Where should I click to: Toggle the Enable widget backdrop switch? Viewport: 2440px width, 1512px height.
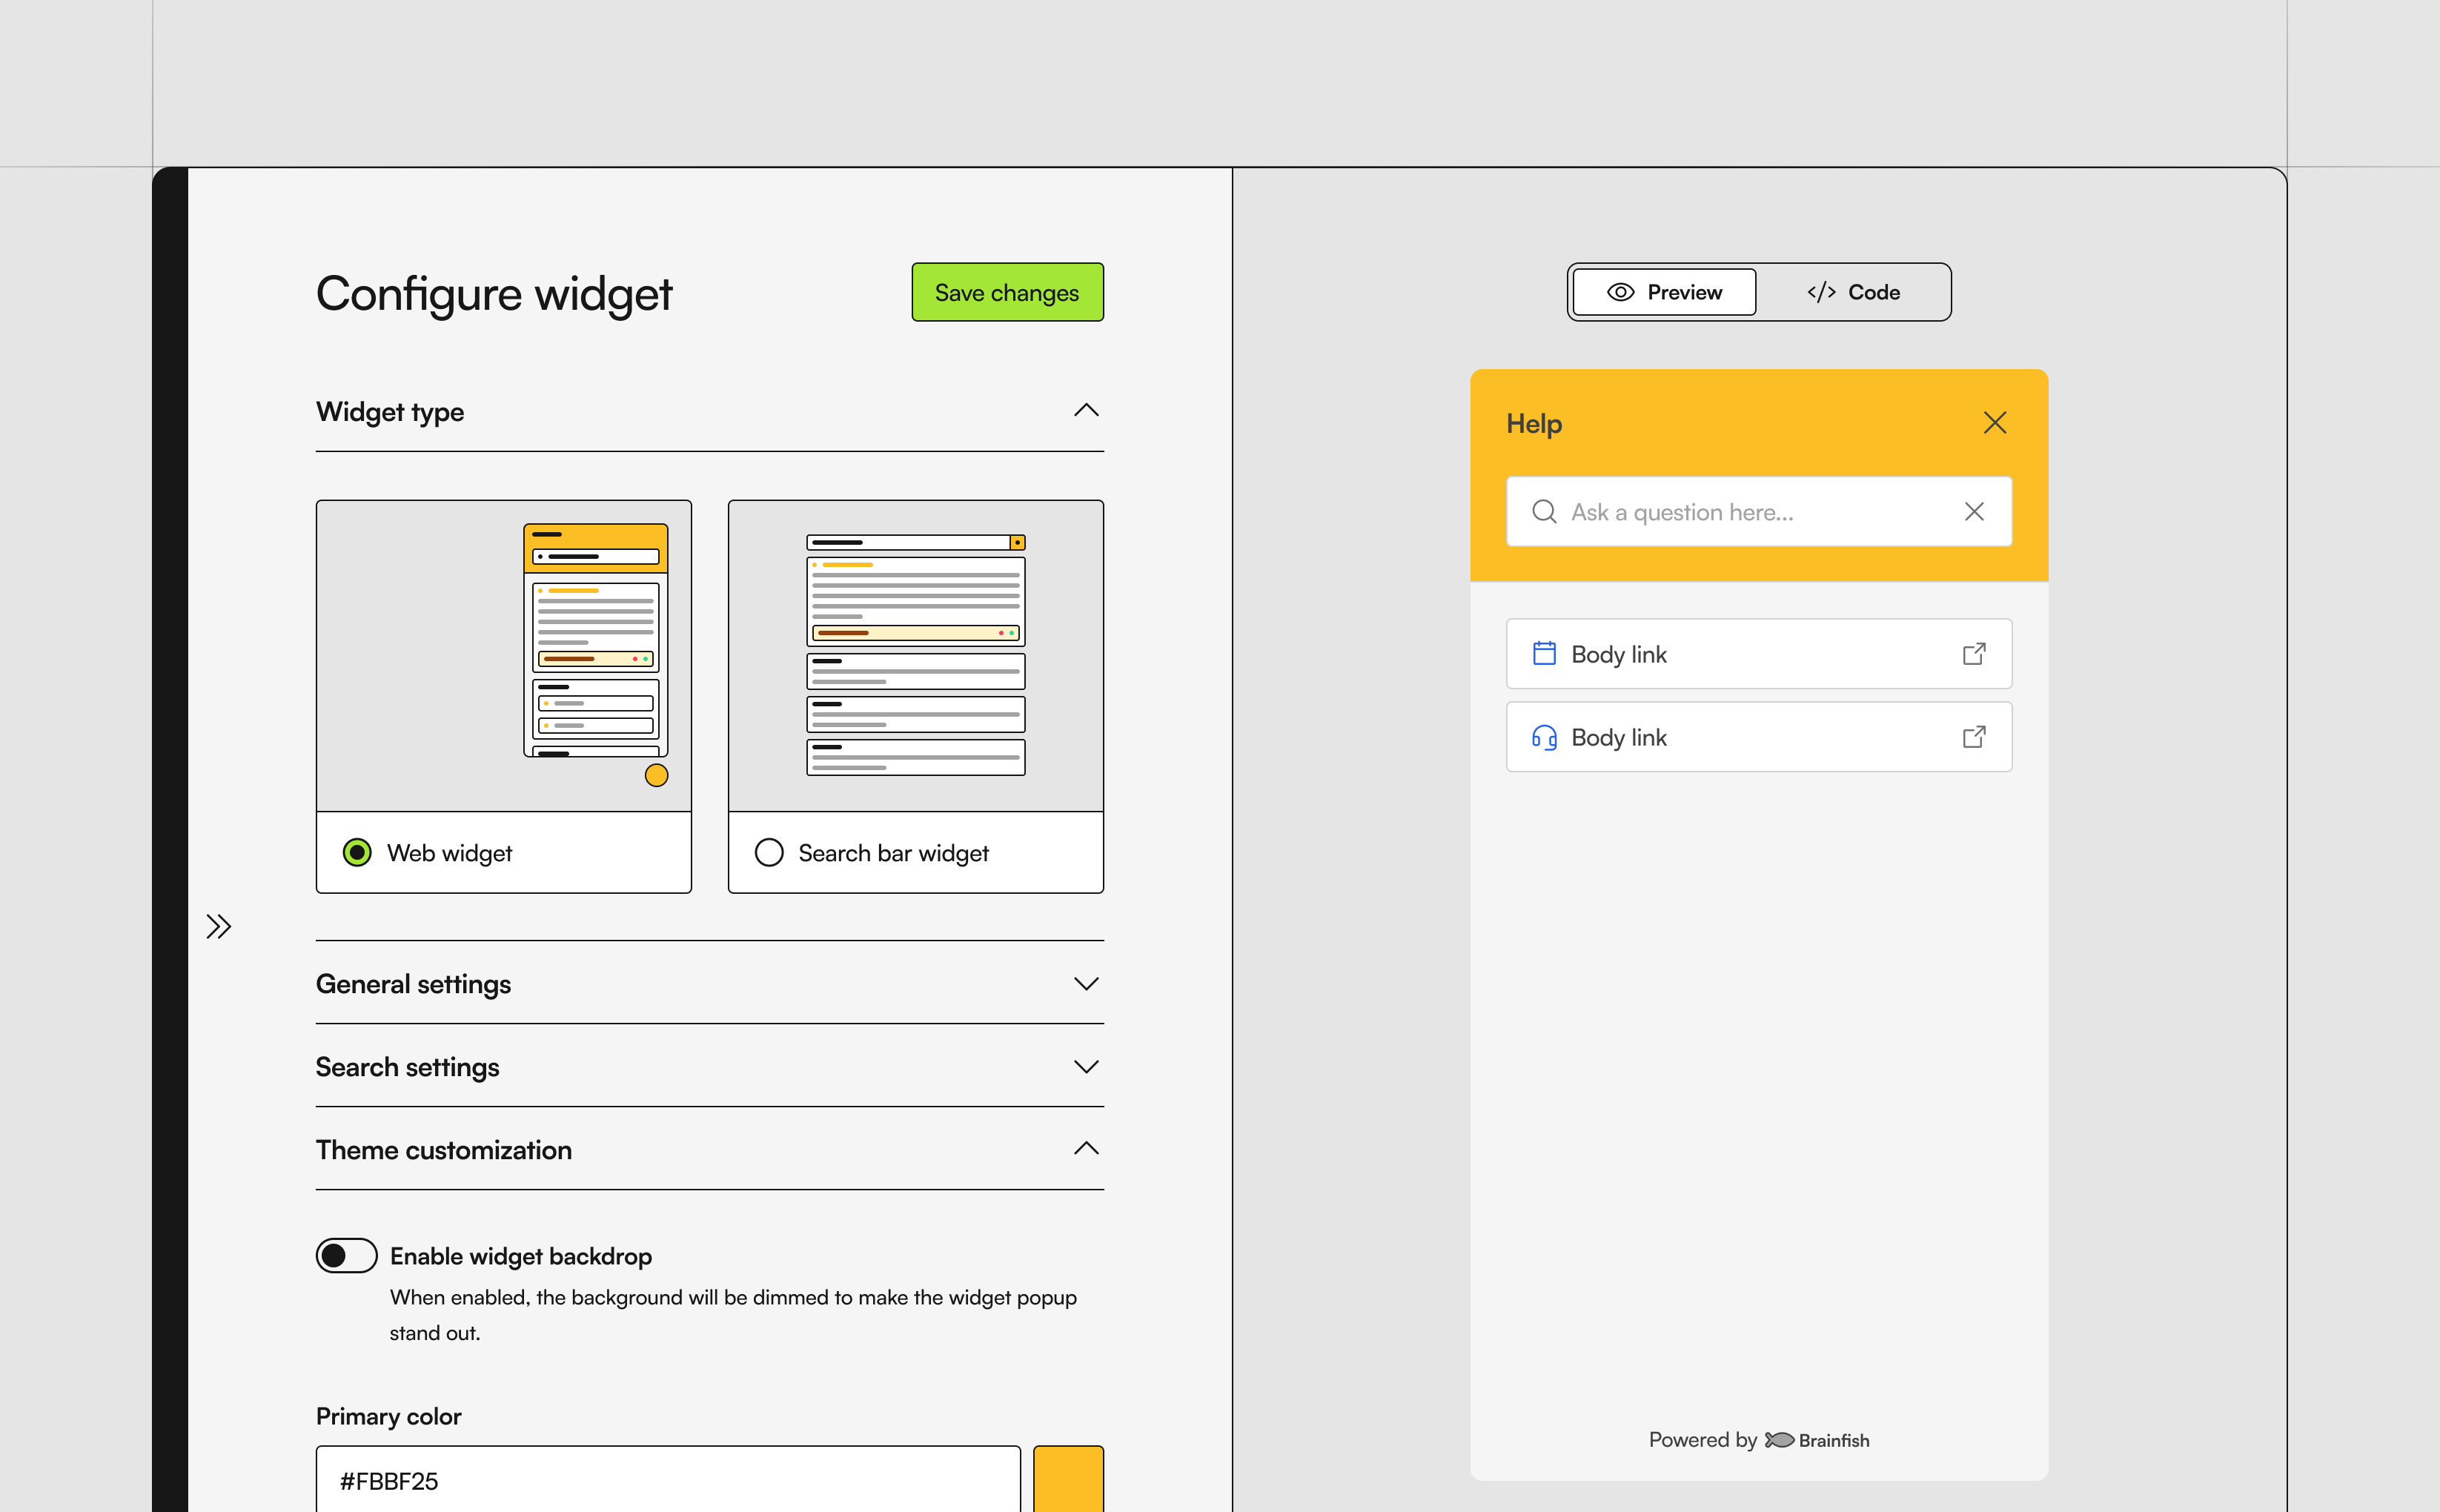pos(347,1256)
